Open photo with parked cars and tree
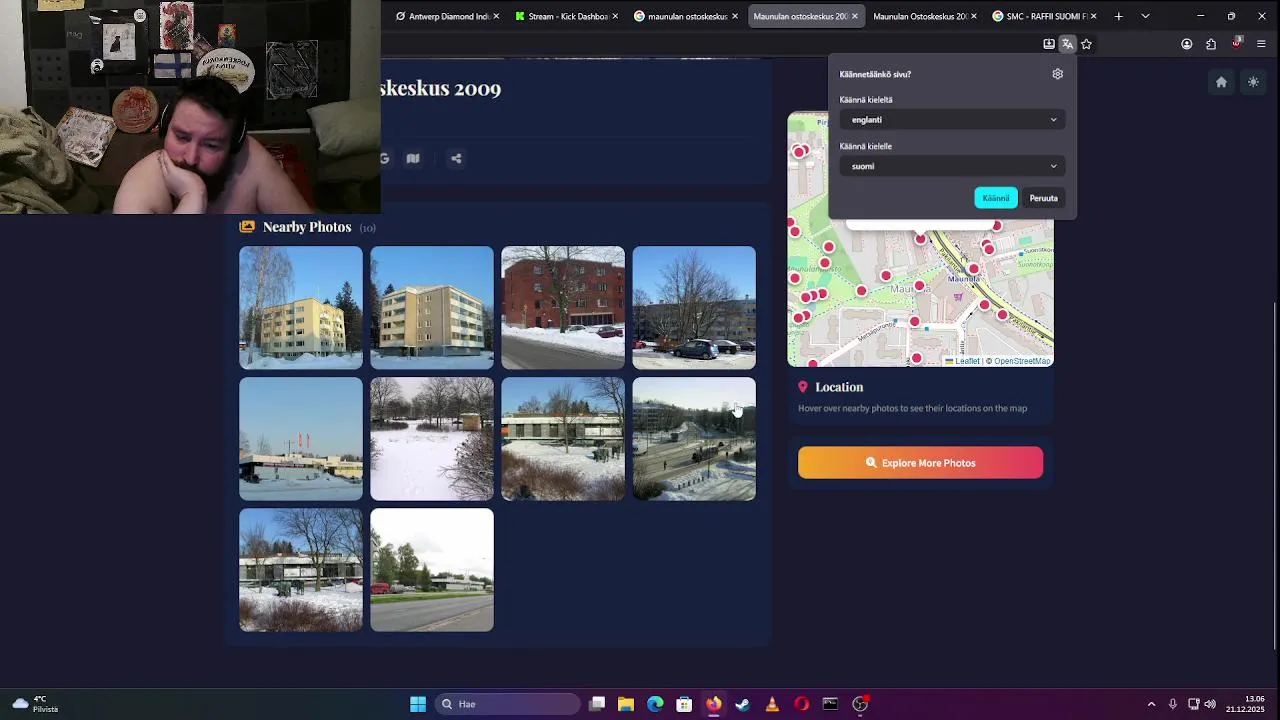The height and width of the screenshot is (720, 1280). click(694, 308)
